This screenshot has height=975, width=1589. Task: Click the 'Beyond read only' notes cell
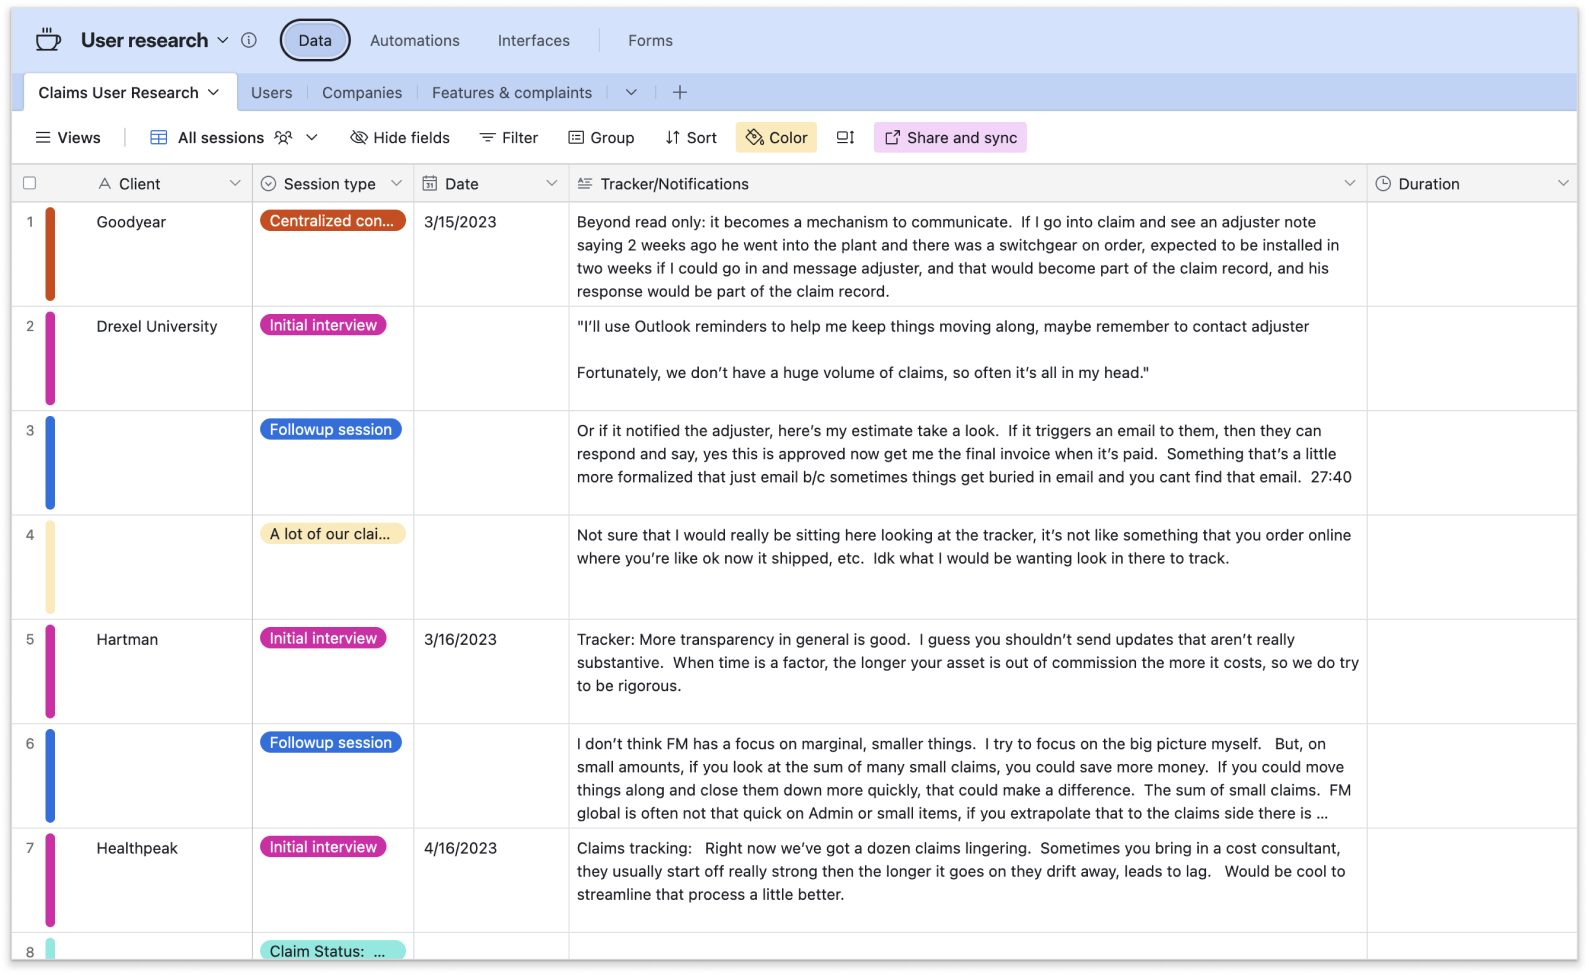(968, 254)
